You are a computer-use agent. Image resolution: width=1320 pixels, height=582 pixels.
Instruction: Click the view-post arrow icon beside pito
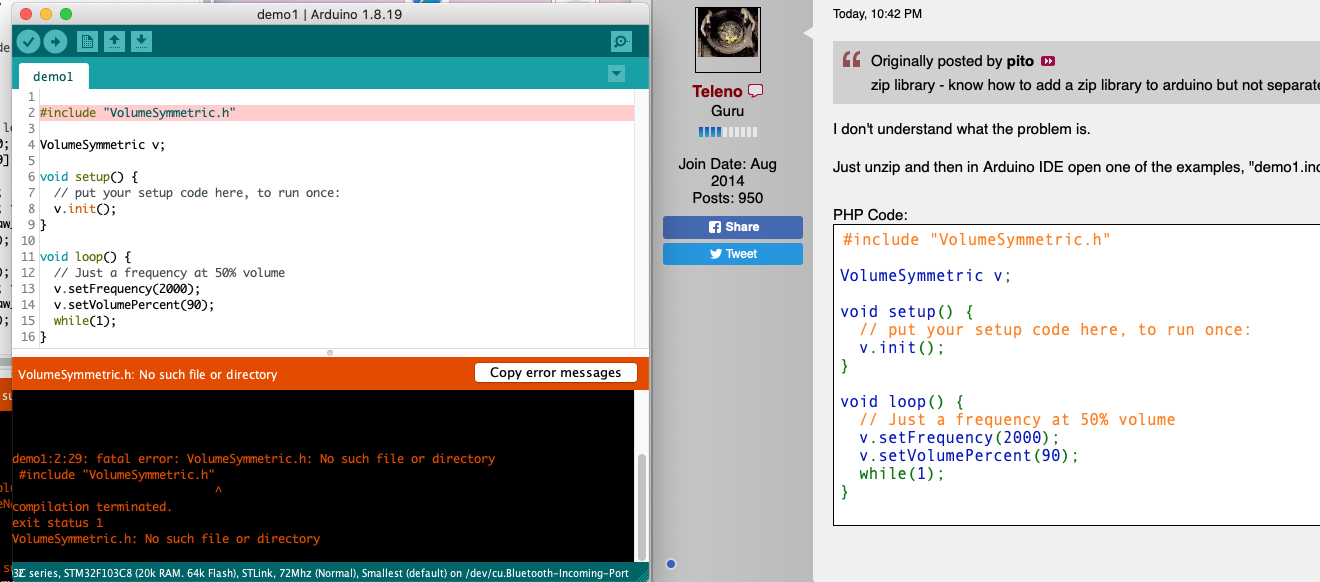click(x=1048, y=61)
